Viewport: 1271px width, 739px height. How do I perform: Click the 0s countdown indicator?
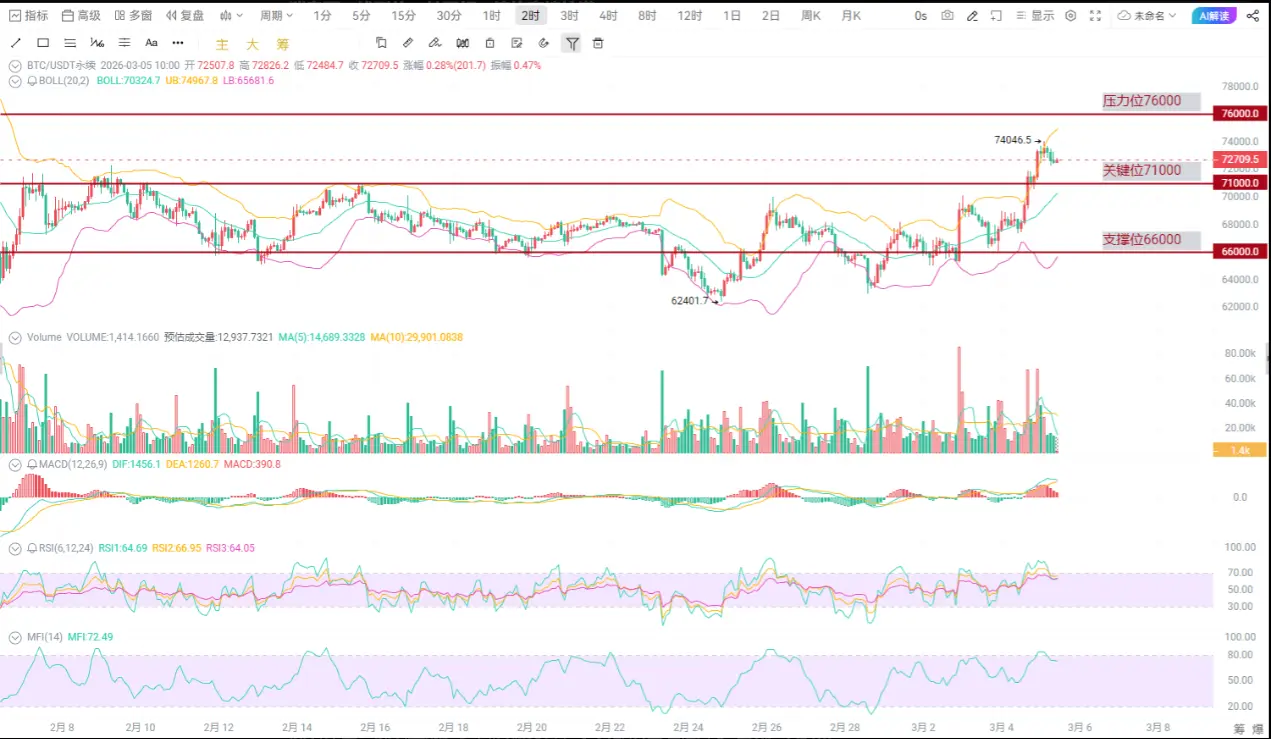pyautogui.click(x=920, y=16)
